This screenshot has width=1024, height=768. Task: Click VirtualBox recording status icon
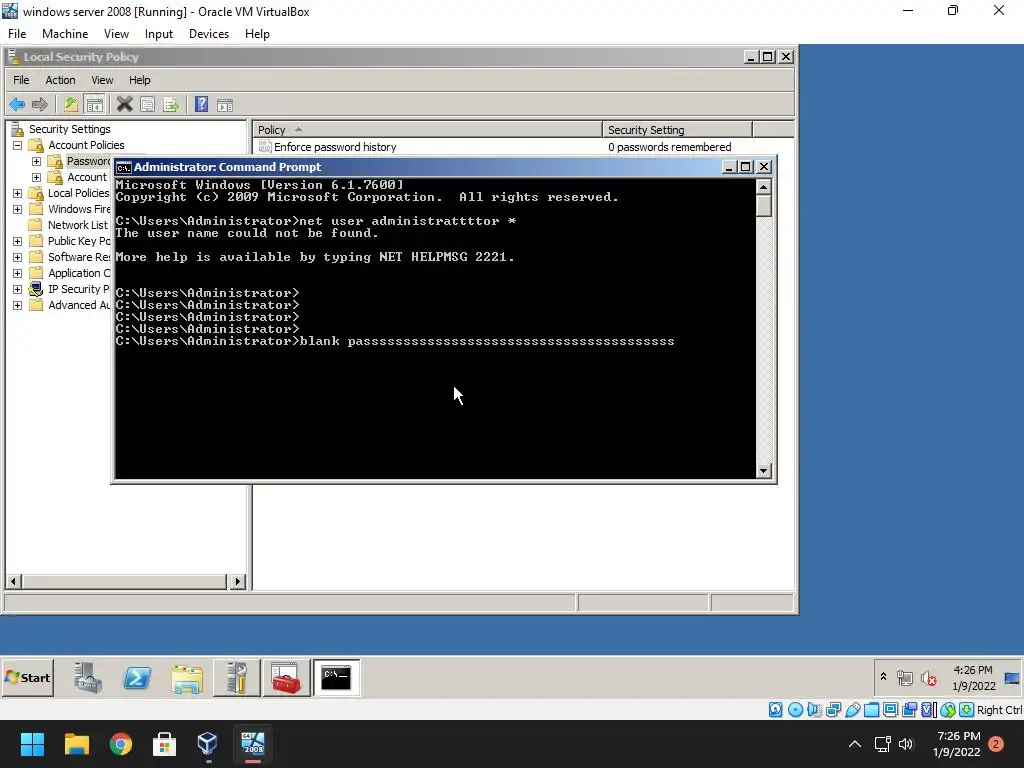(x=909, y=710)
